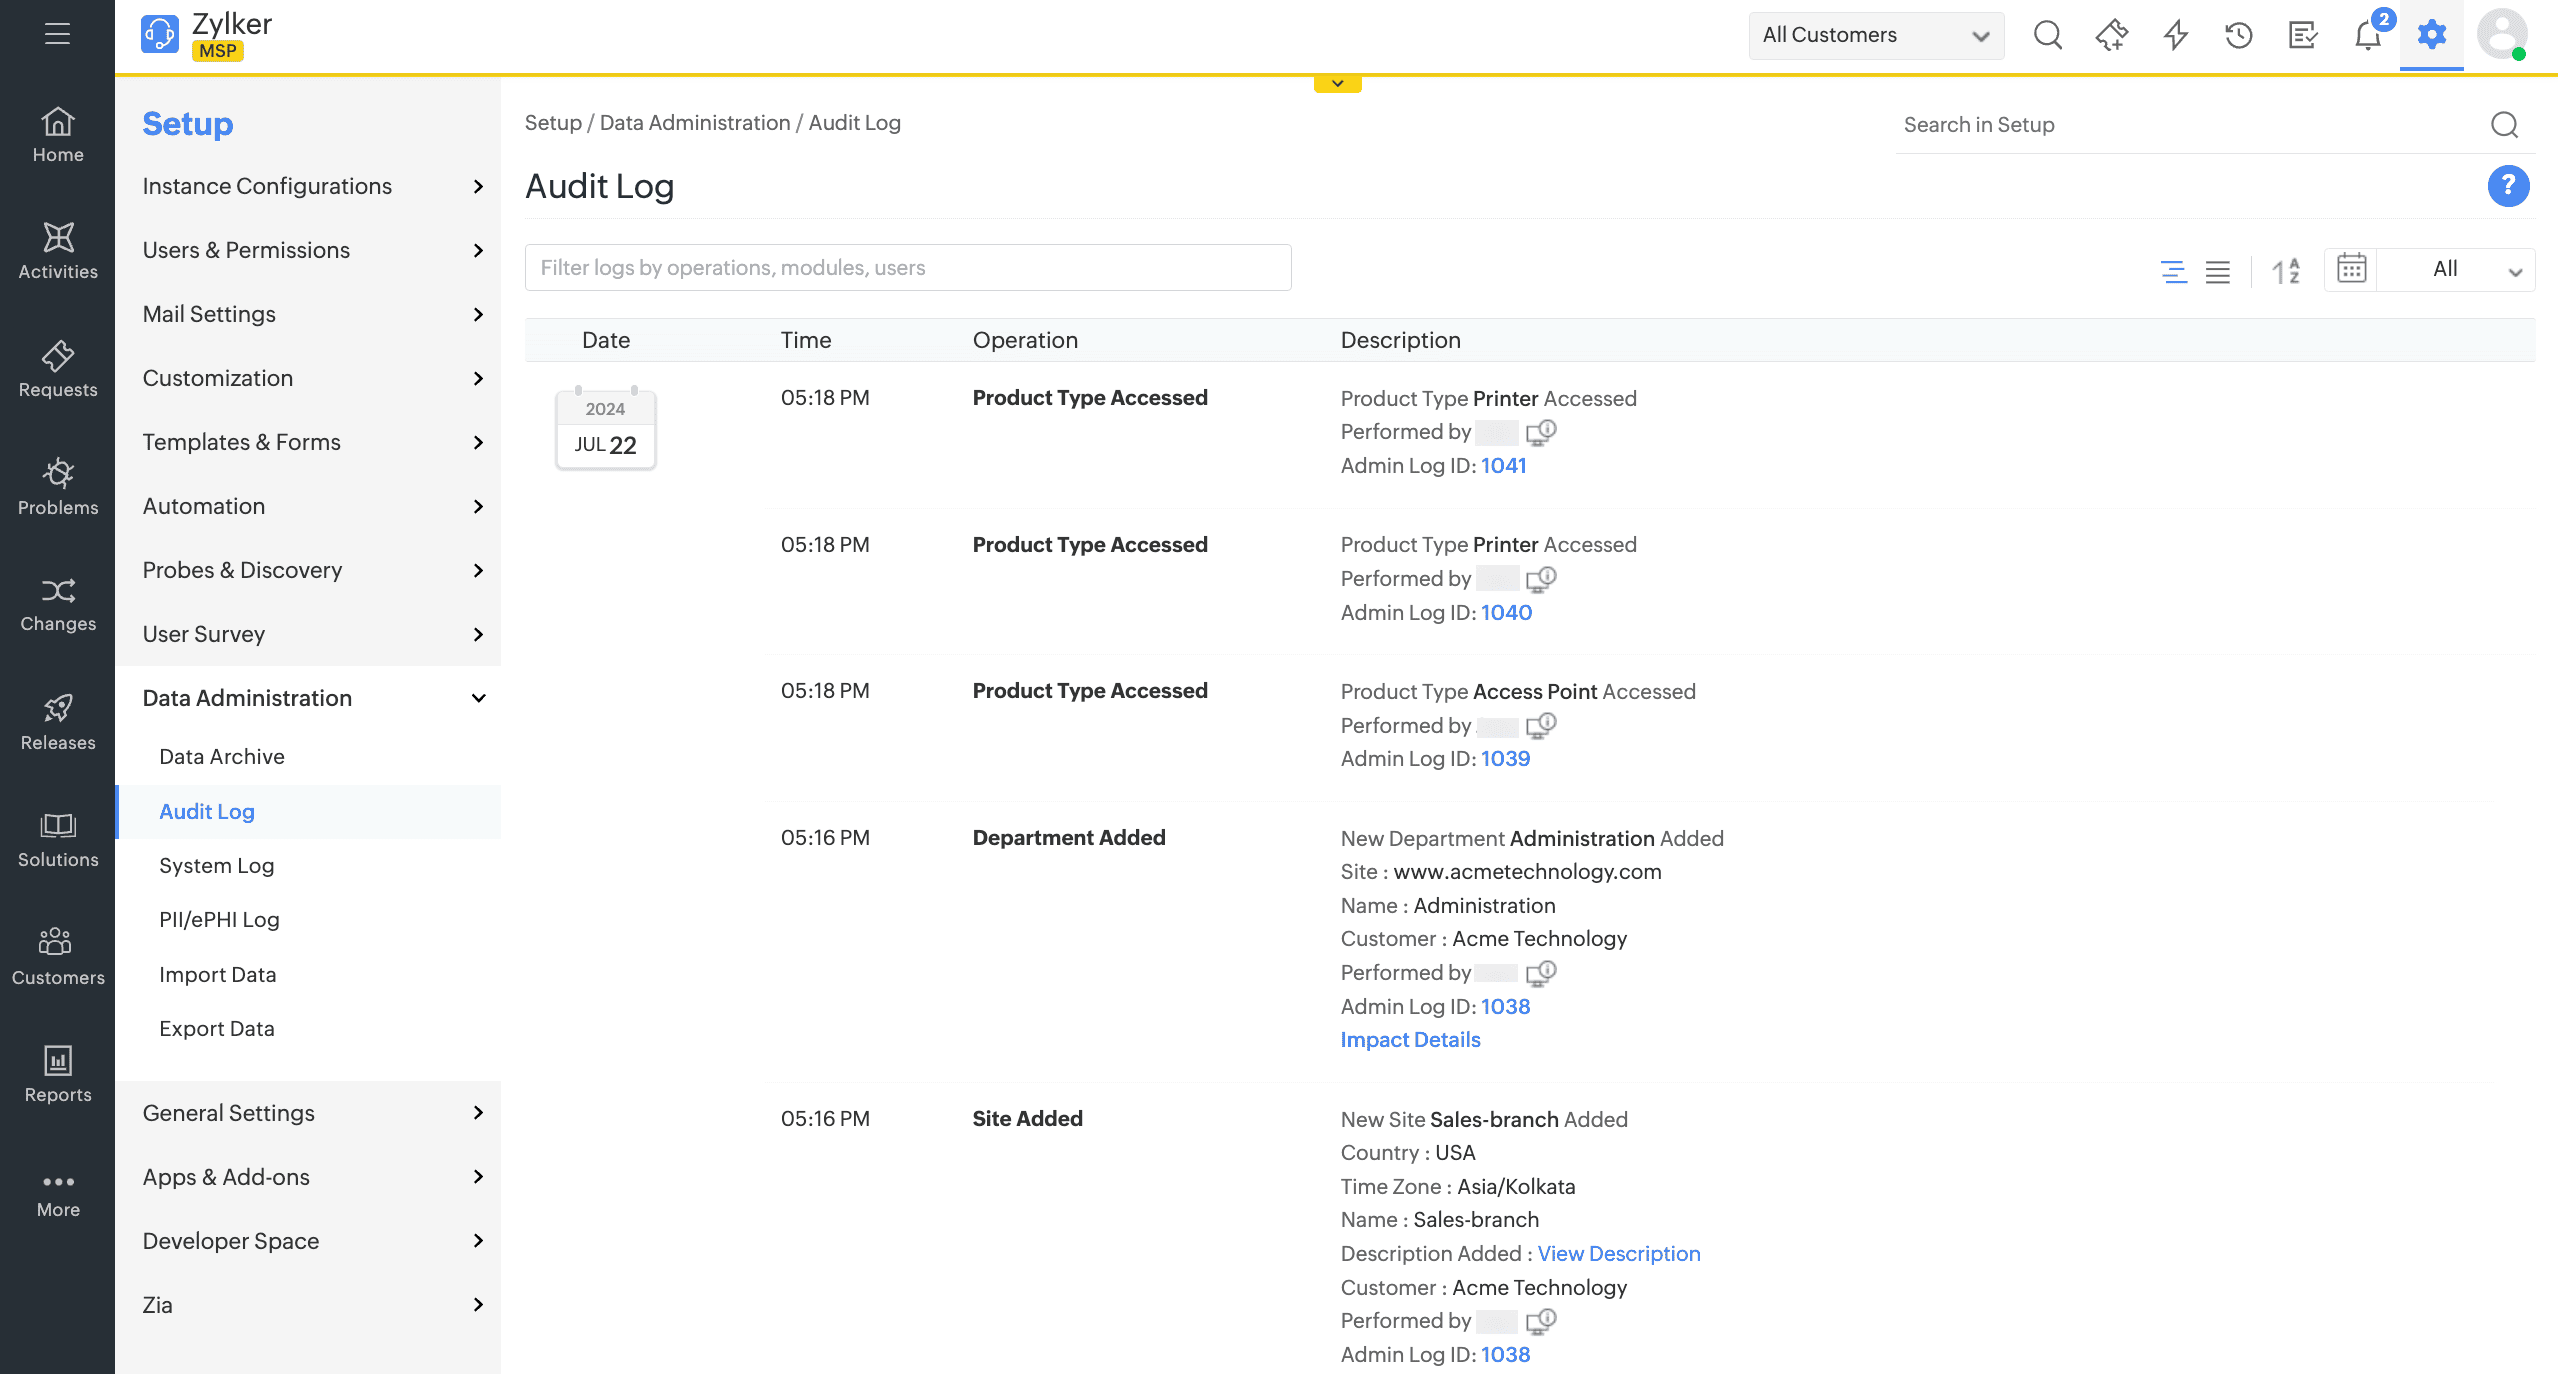The width and height of the screenshot is (2558, 1374).
Task: Select System Log in Data Administration
Action: 216,866
